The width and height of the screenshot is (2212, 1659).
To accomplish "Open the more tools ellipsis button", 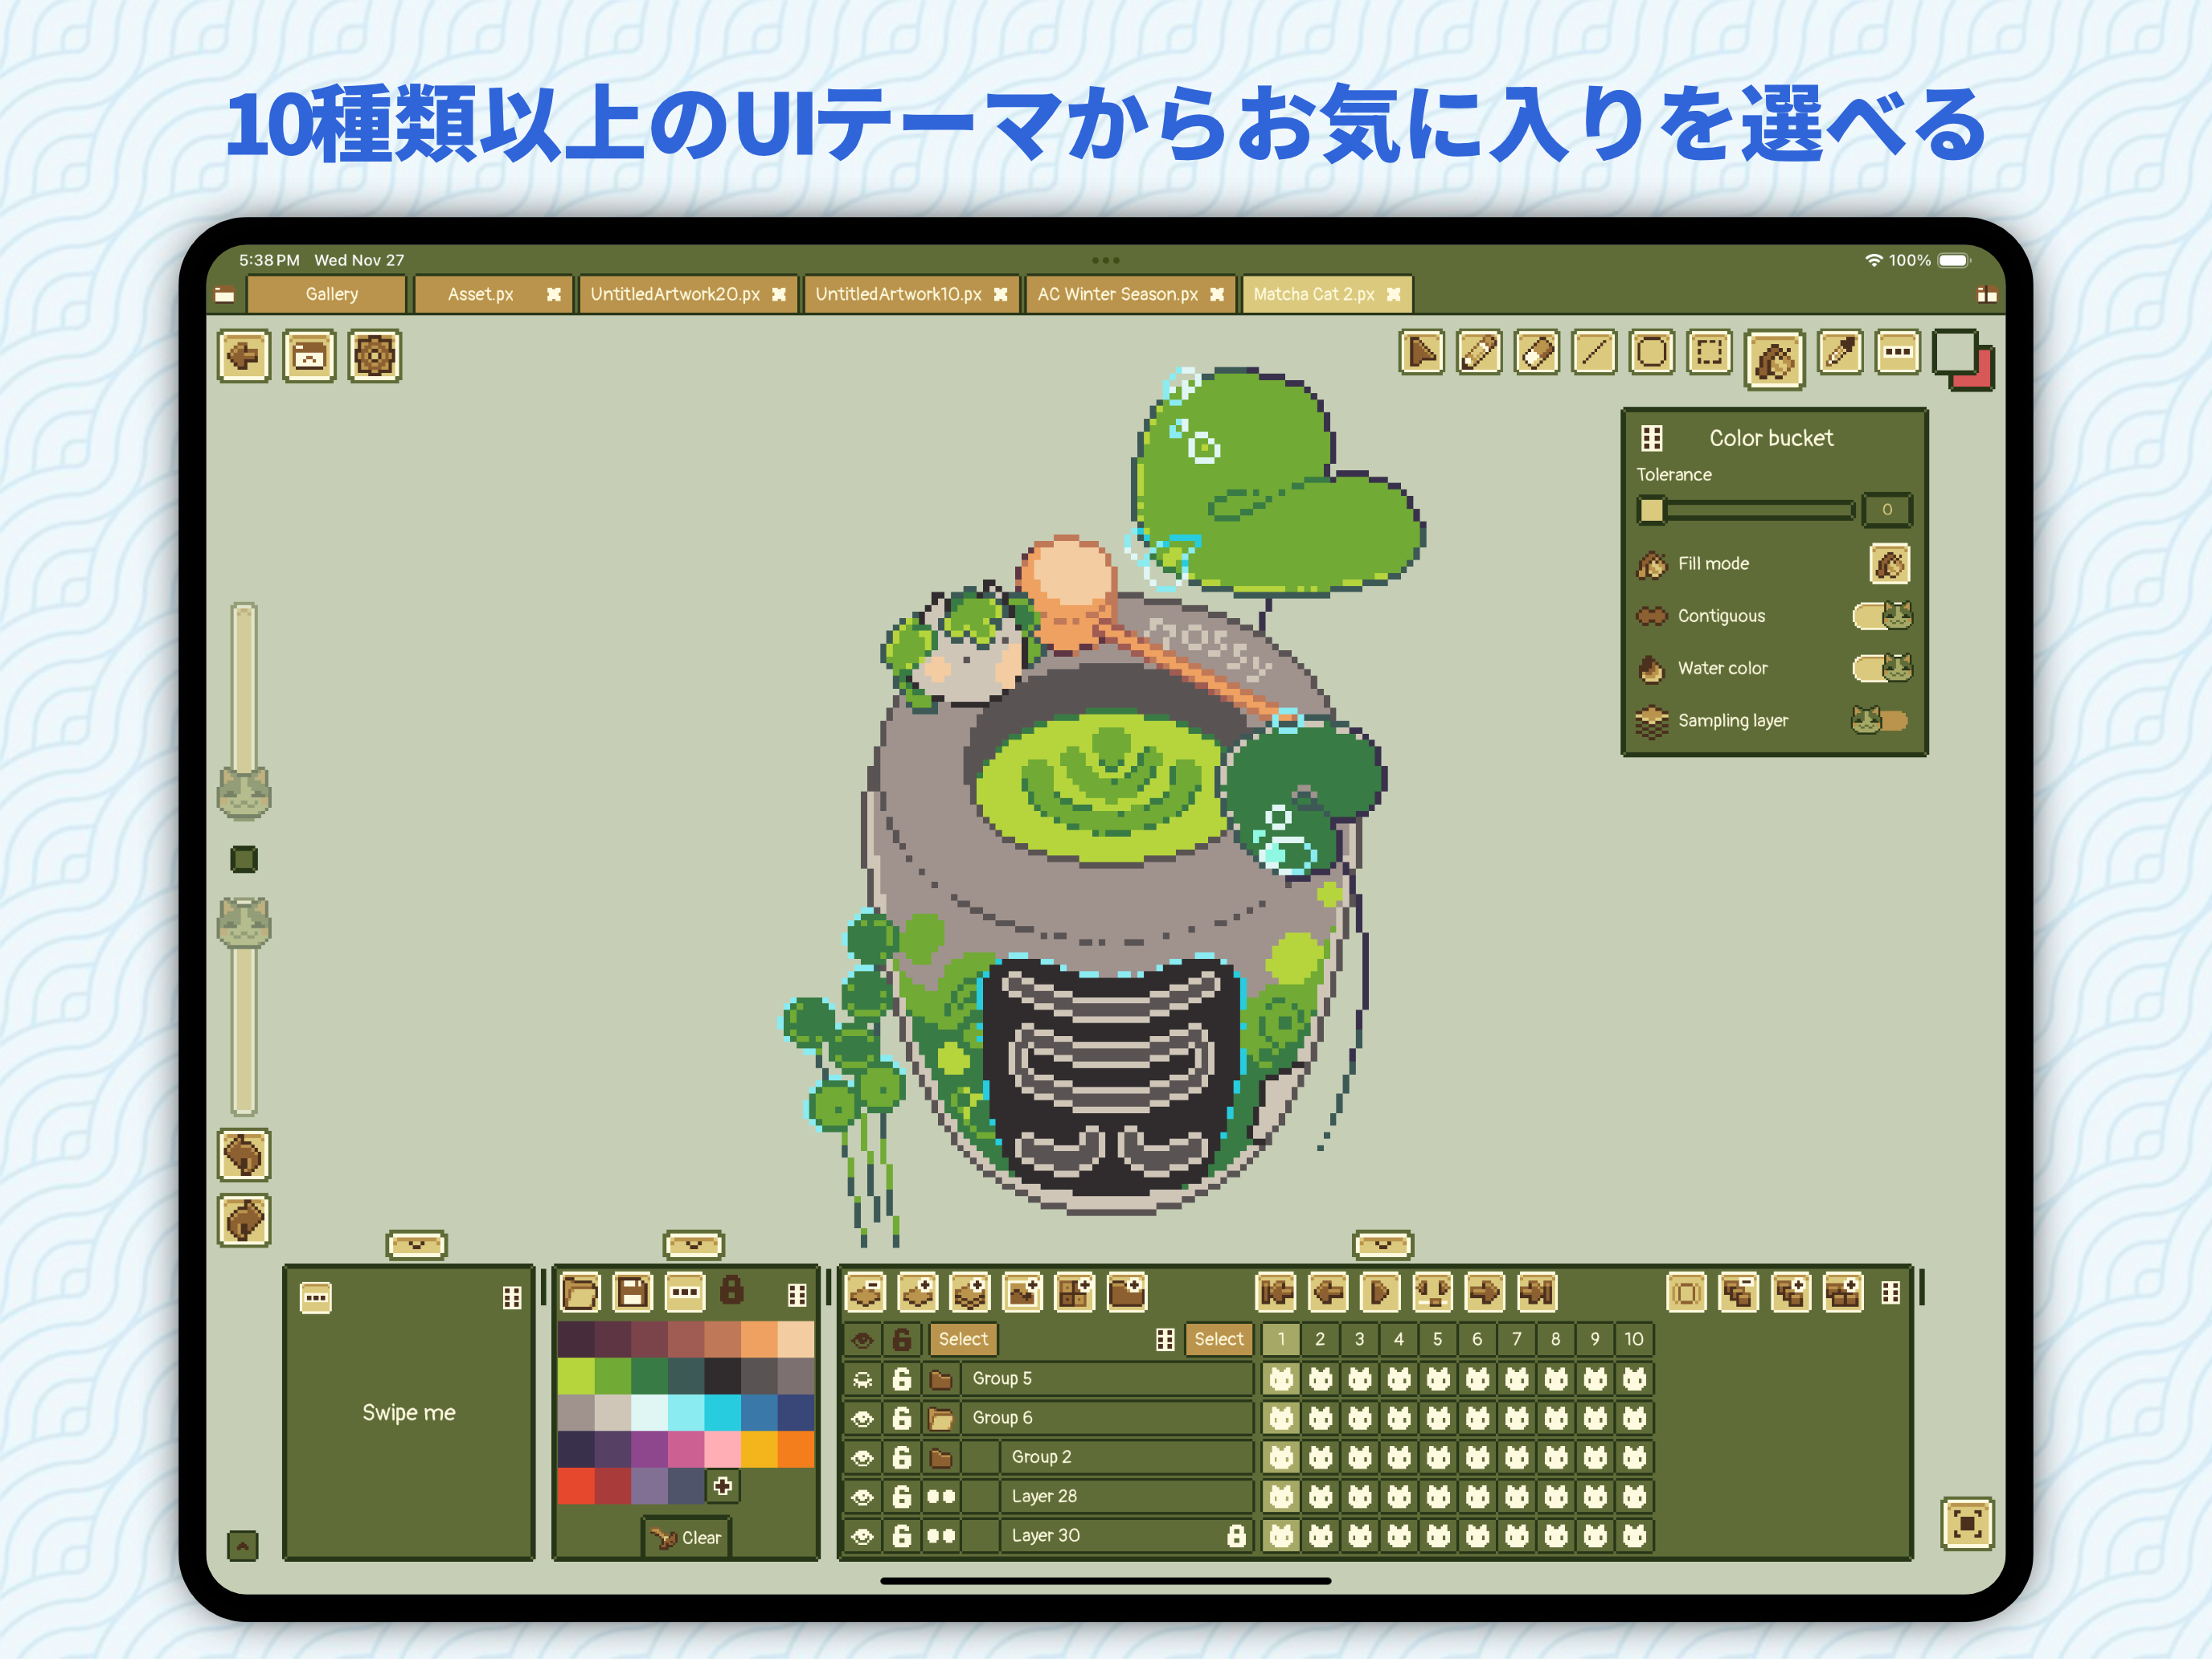I will tap(1897, 354).
